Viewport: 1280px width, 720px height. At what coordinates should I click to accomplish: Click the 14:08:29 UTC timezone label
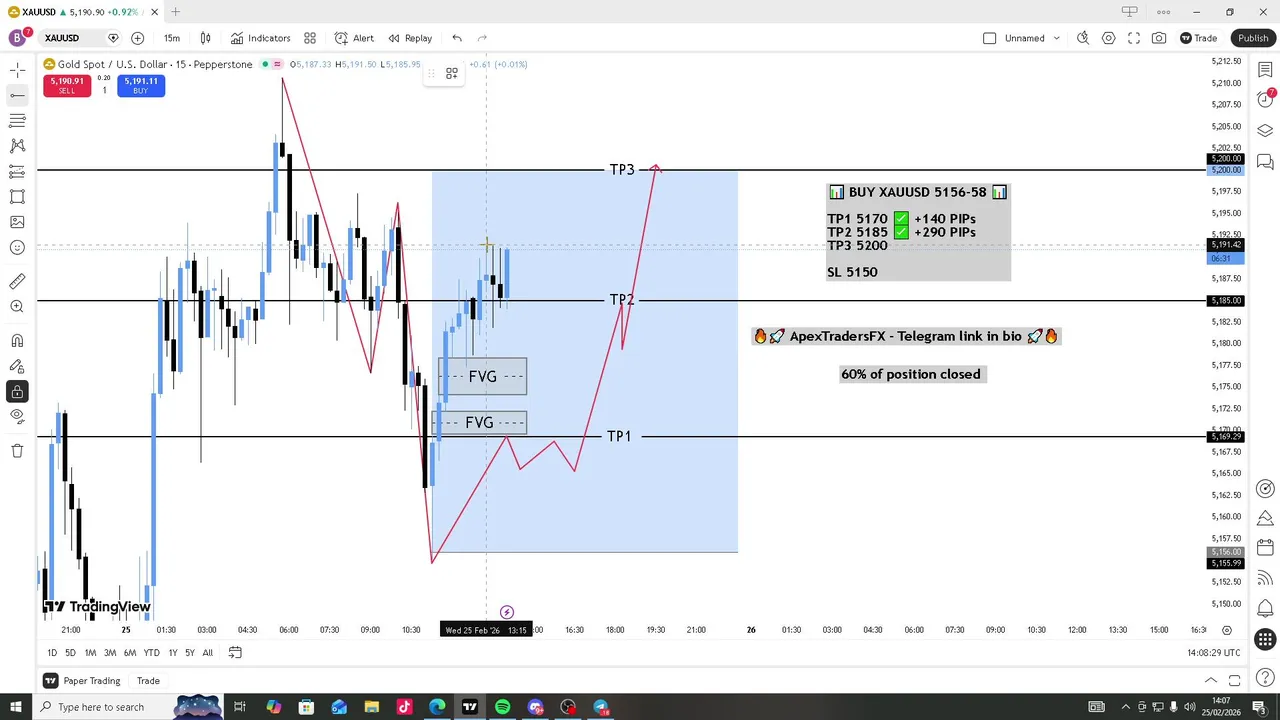1213,653
